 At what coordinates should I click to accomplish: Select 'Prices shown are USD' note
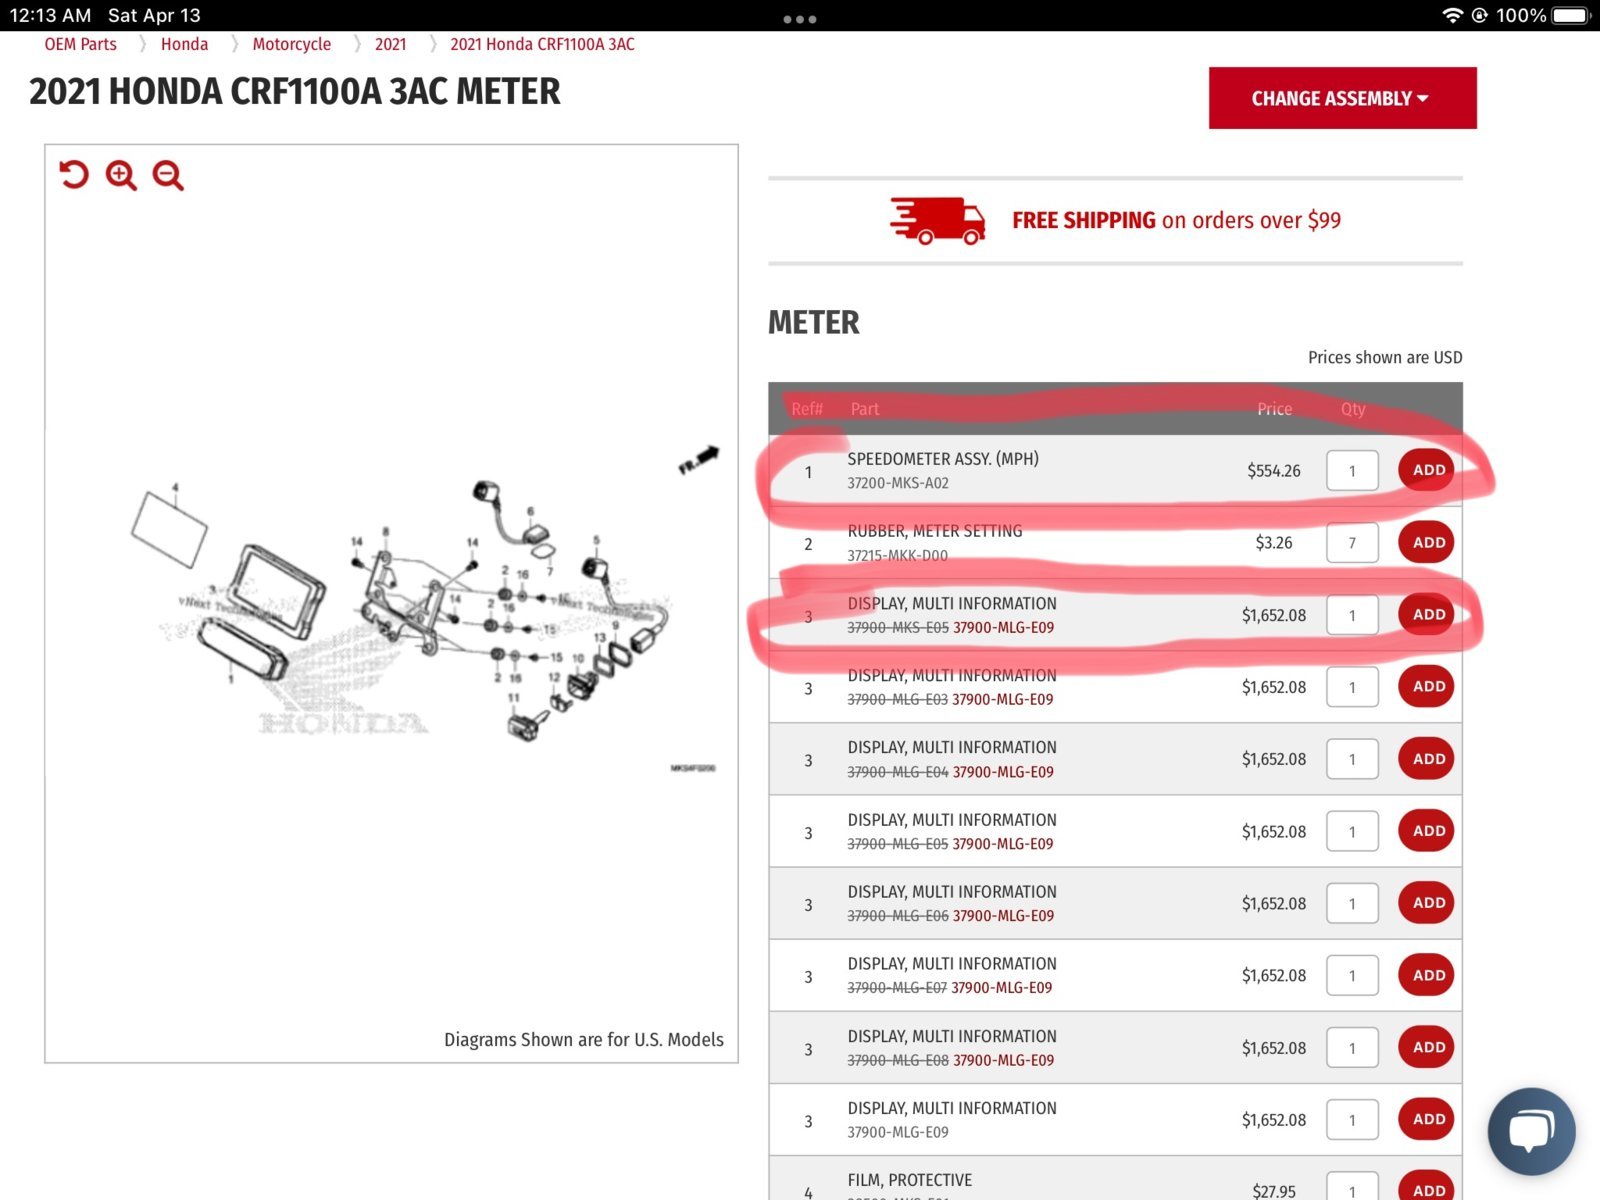pyautogui.click(x=1385, y=357)
